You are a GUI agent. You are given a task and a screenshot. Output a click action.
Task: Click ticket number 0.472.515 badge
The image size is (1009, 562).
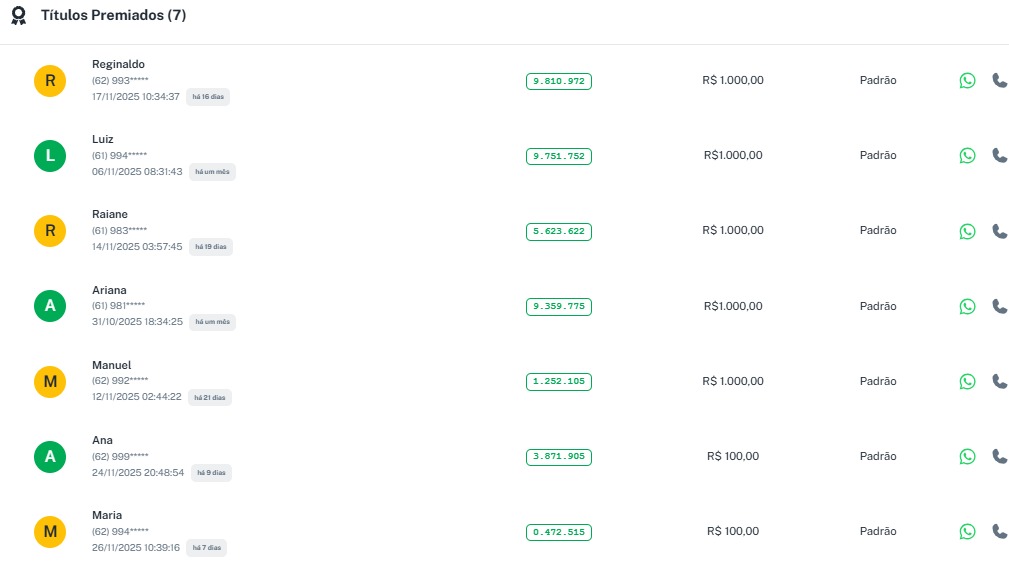coord(559,532)
